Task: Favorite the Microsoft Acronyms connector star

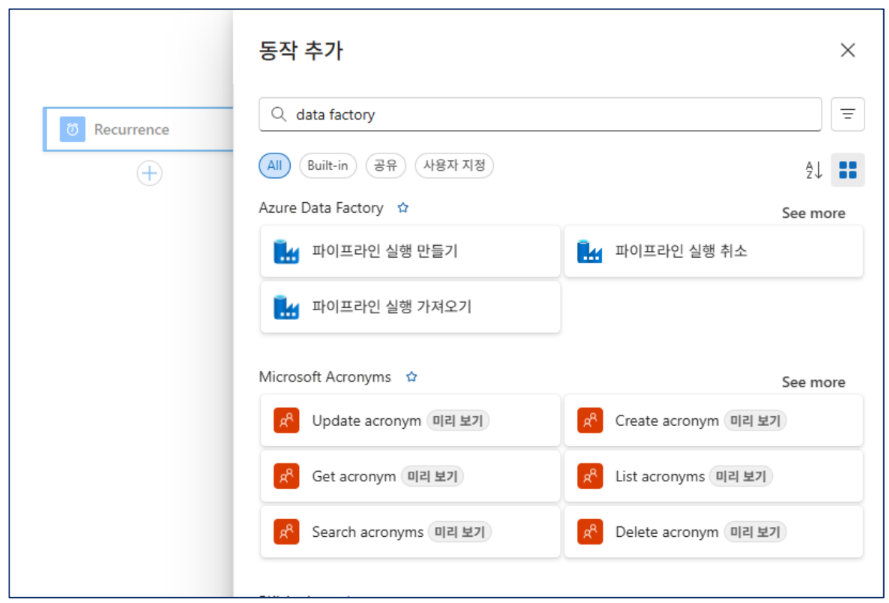Action: coord(412,377)
